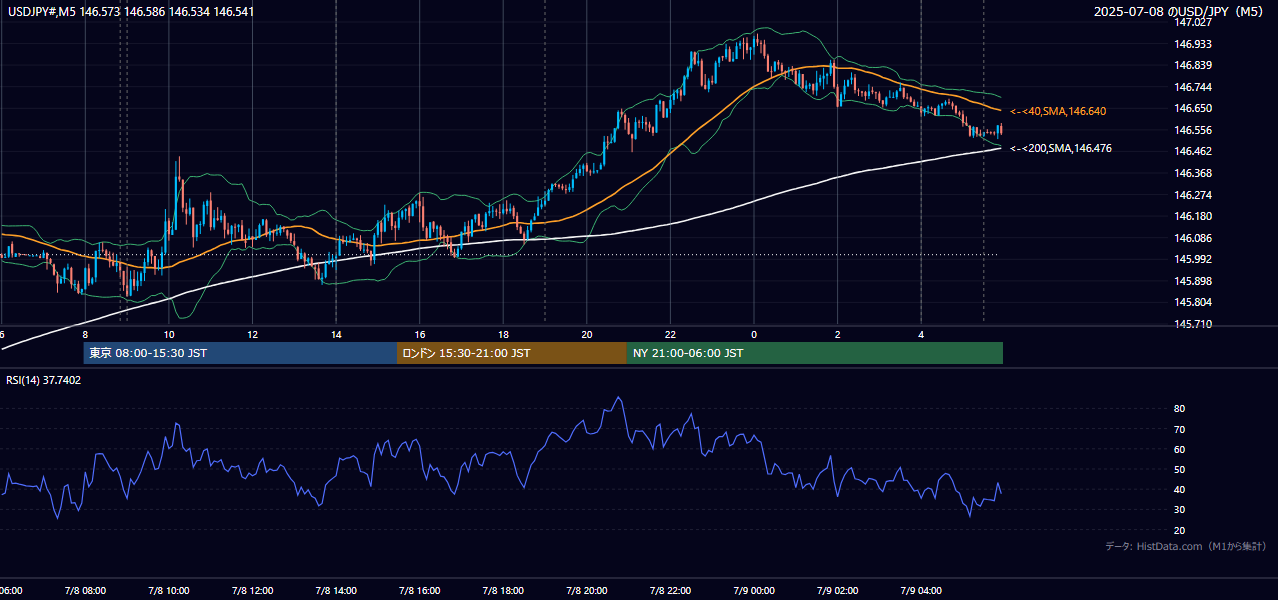The image size is (1278, 600).
Task: Click RSI scale value 40
Action: click(1180, 490)
